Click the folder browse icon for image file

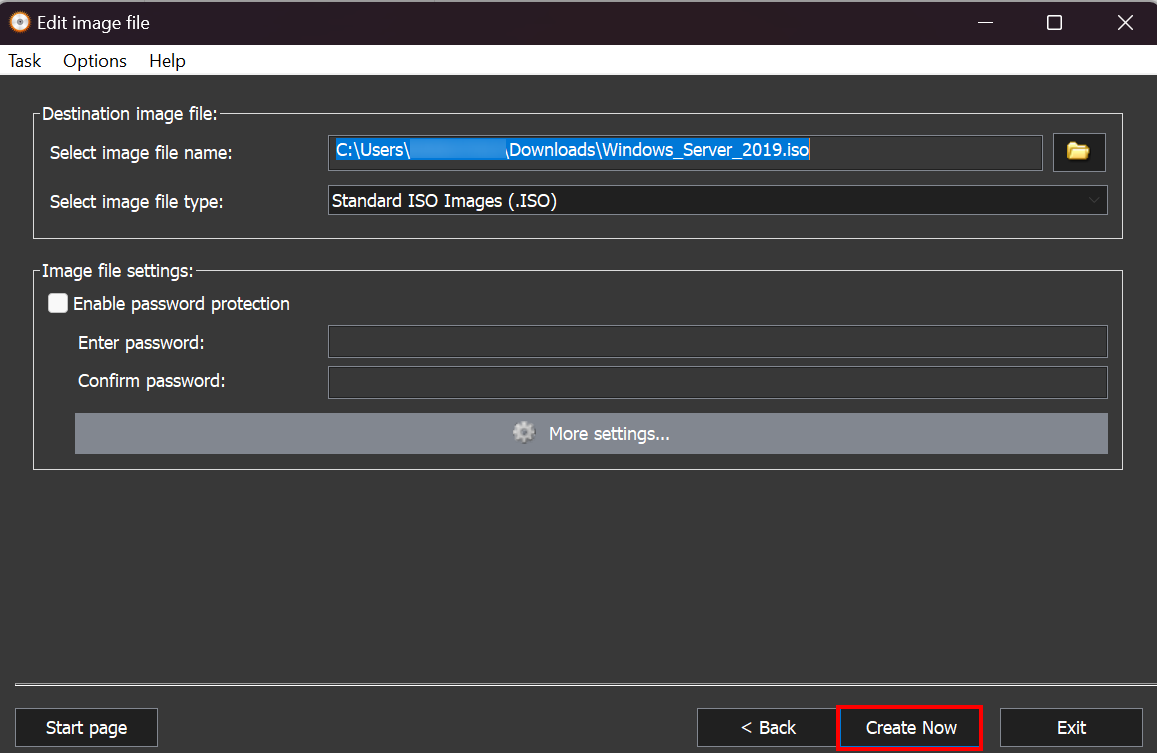click(x=1078, y=152)
